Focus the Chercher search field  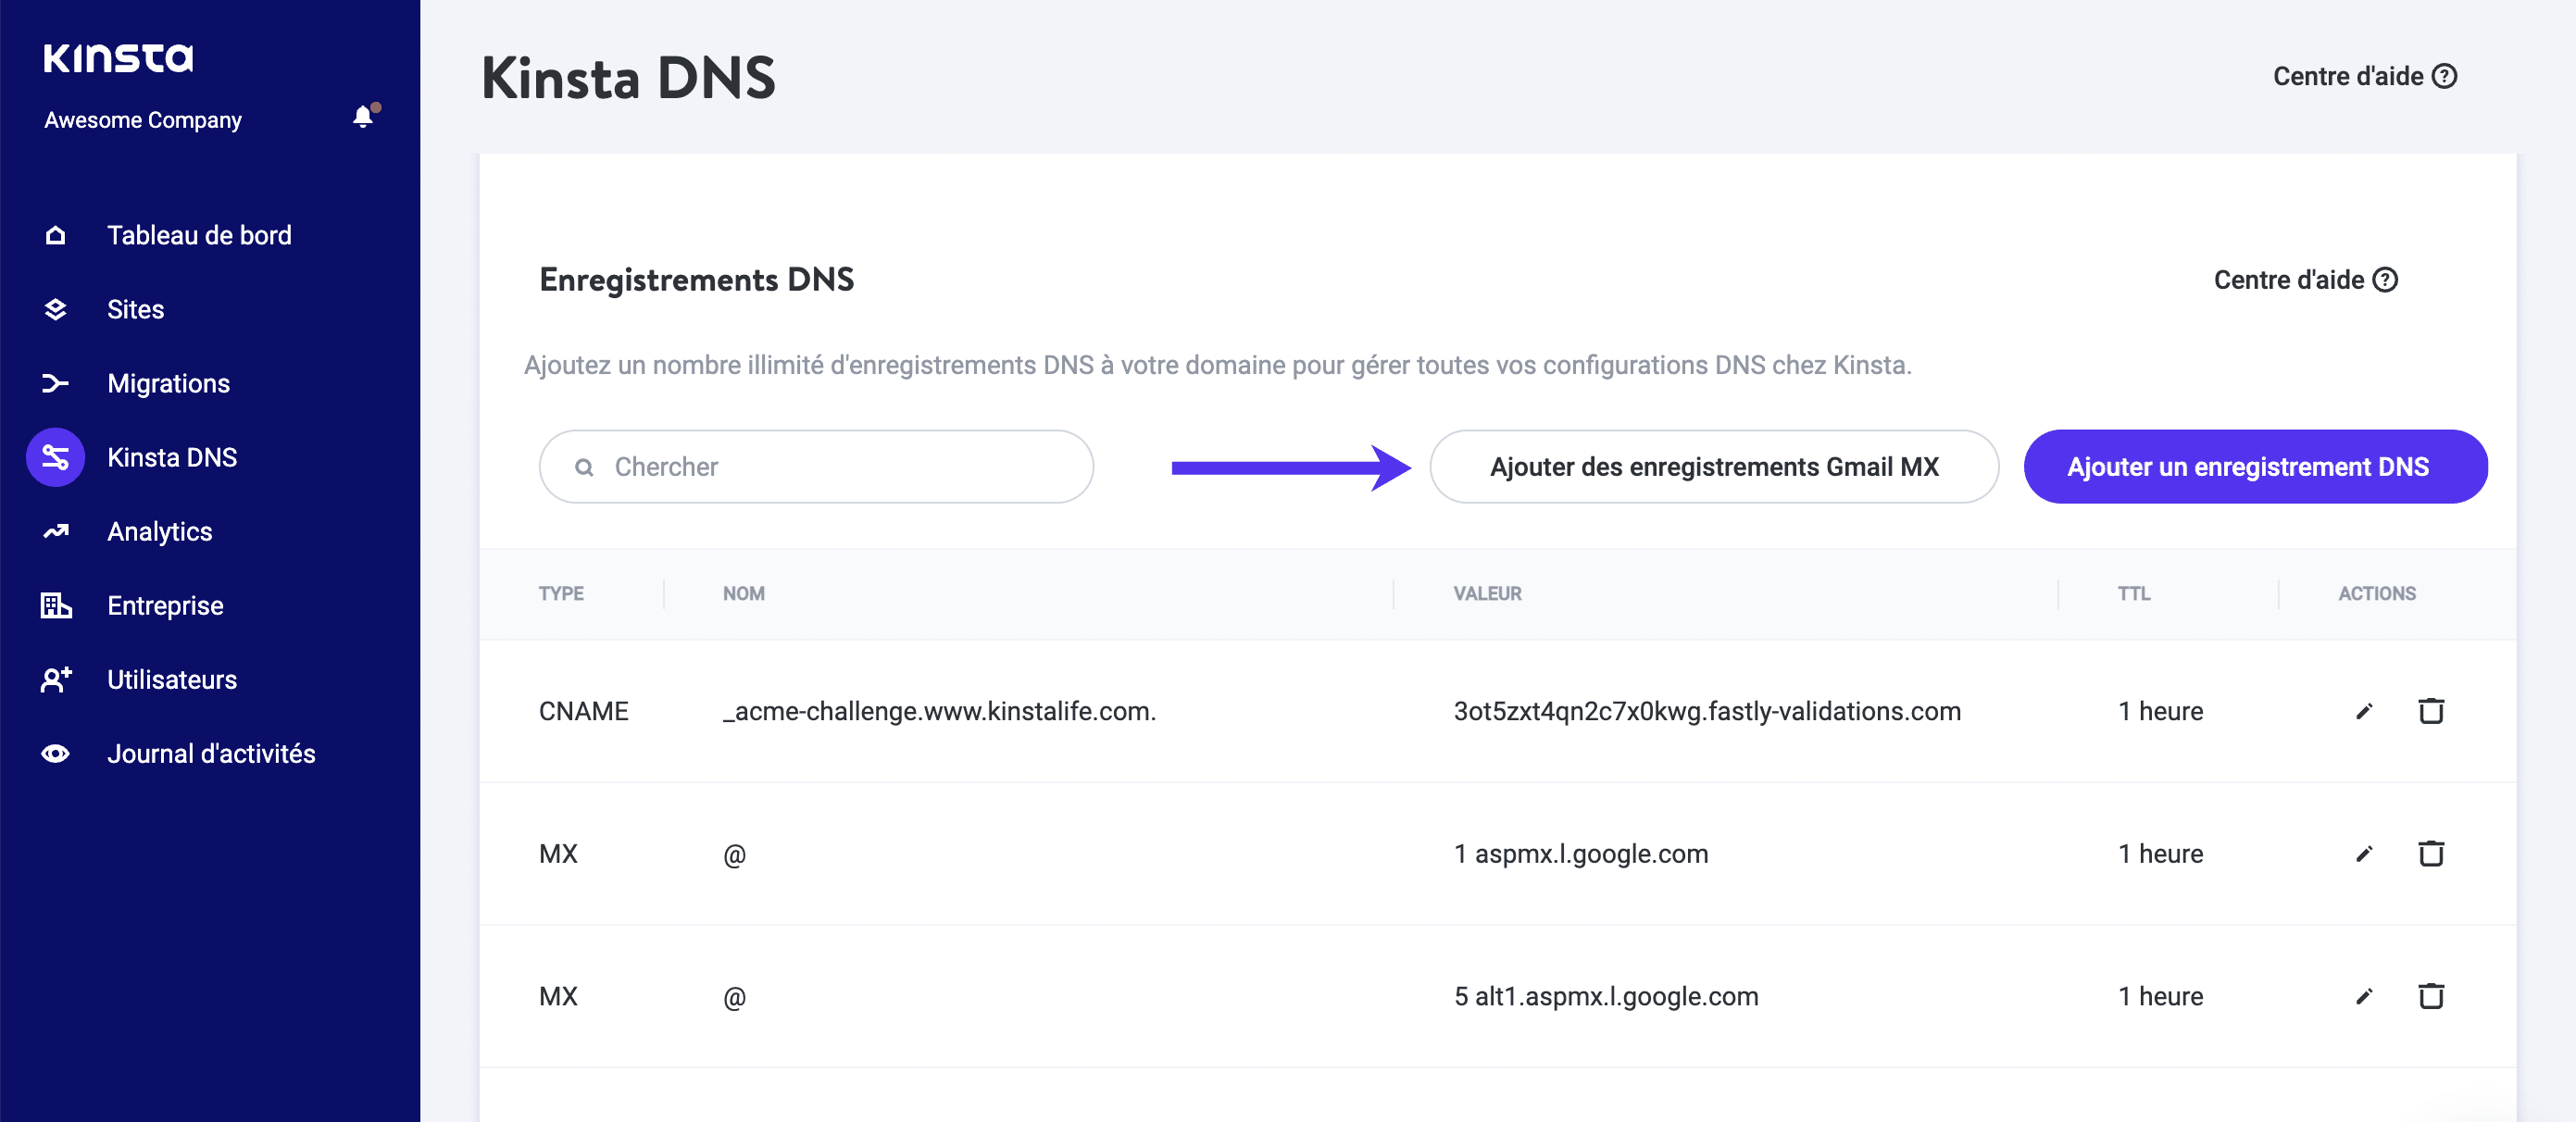816,467
